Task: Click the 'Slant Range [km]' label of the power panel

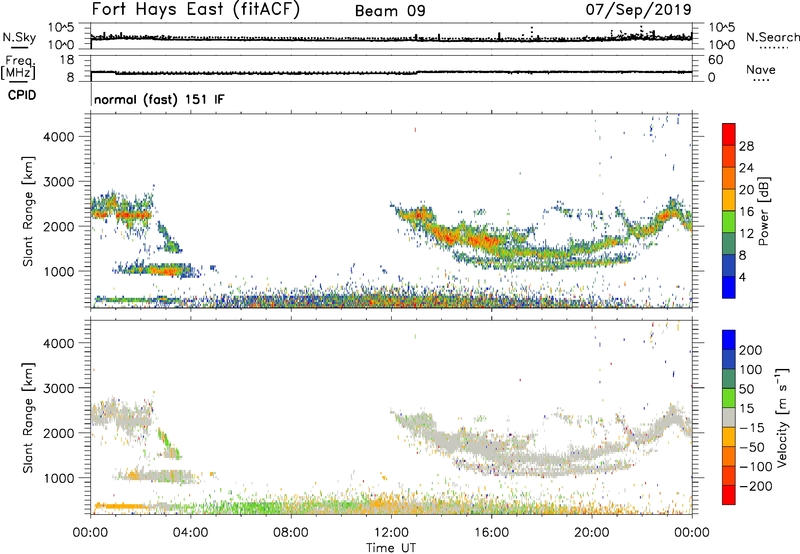Action: (x=29, y=211)
